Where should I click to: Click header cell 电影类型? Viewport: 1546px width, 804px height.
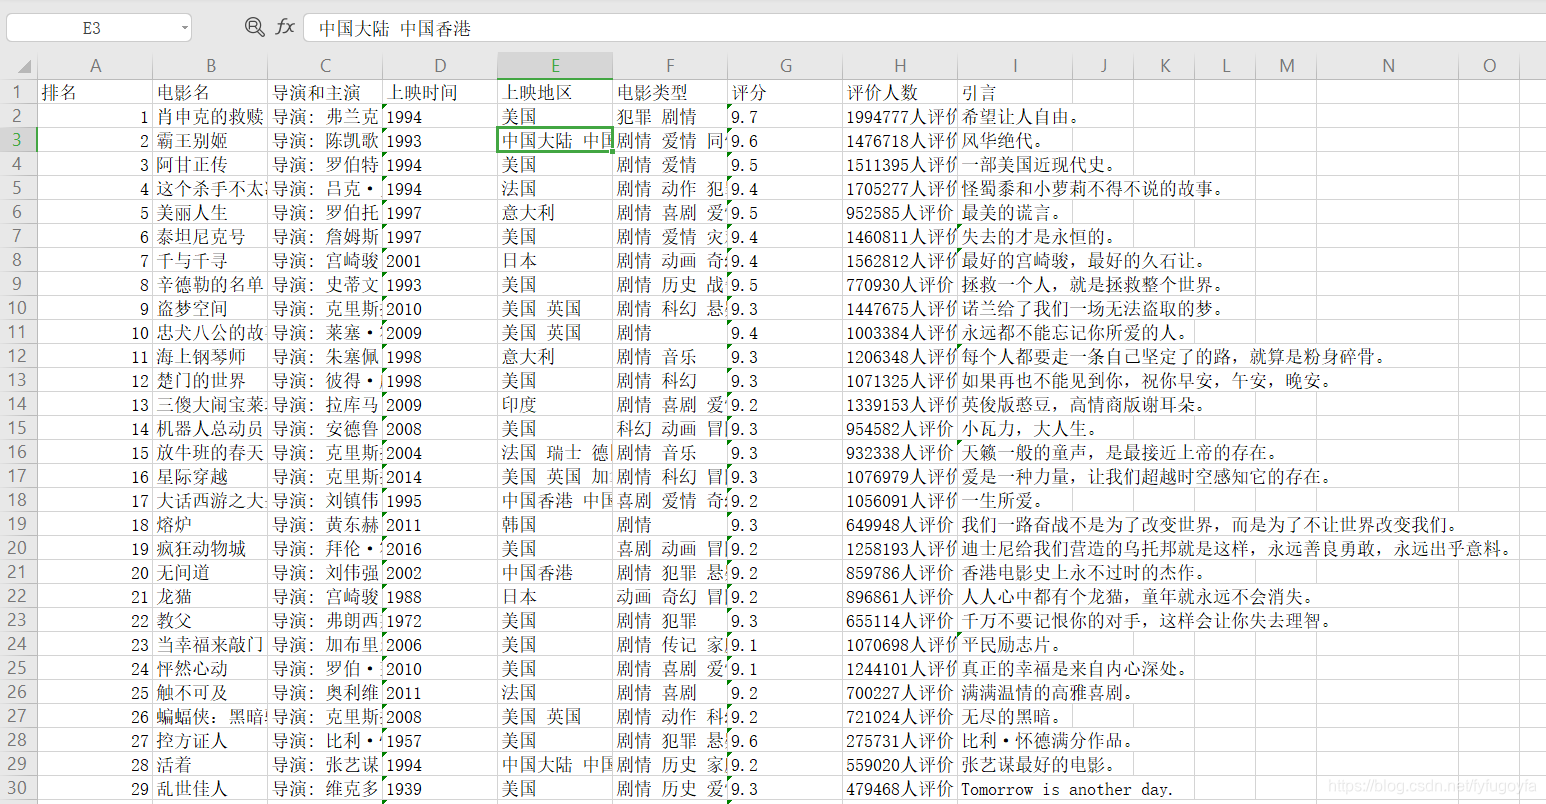670,92
